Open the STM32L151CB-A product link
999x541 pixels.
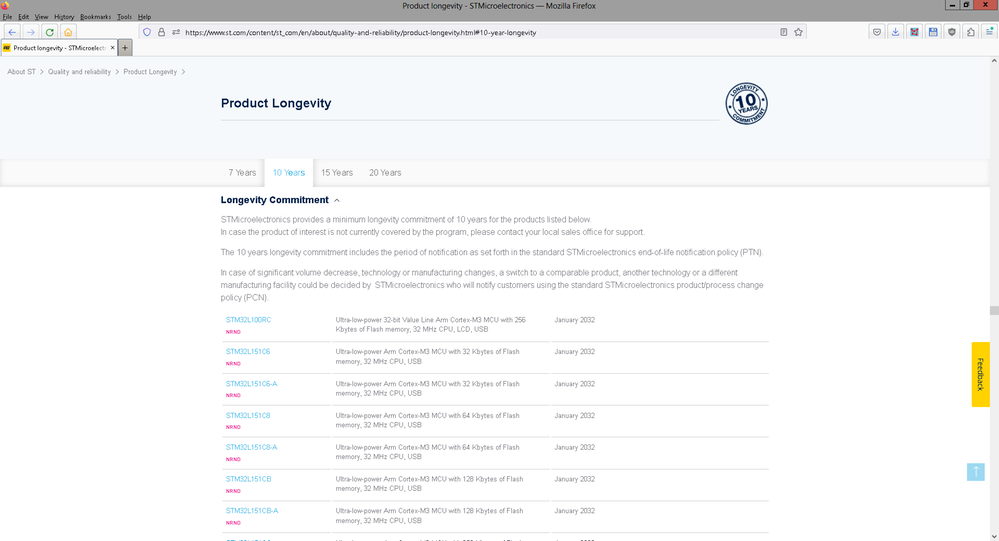pos(252,511)
